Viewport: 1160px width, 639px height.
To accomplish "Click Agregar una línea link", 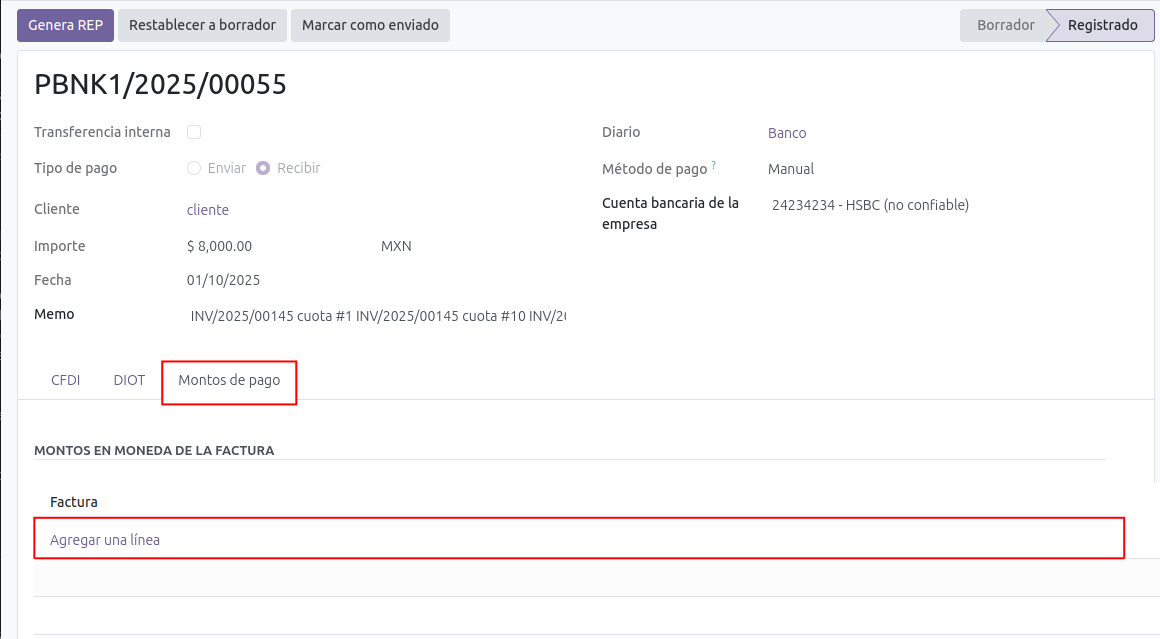I will [105, 540].
